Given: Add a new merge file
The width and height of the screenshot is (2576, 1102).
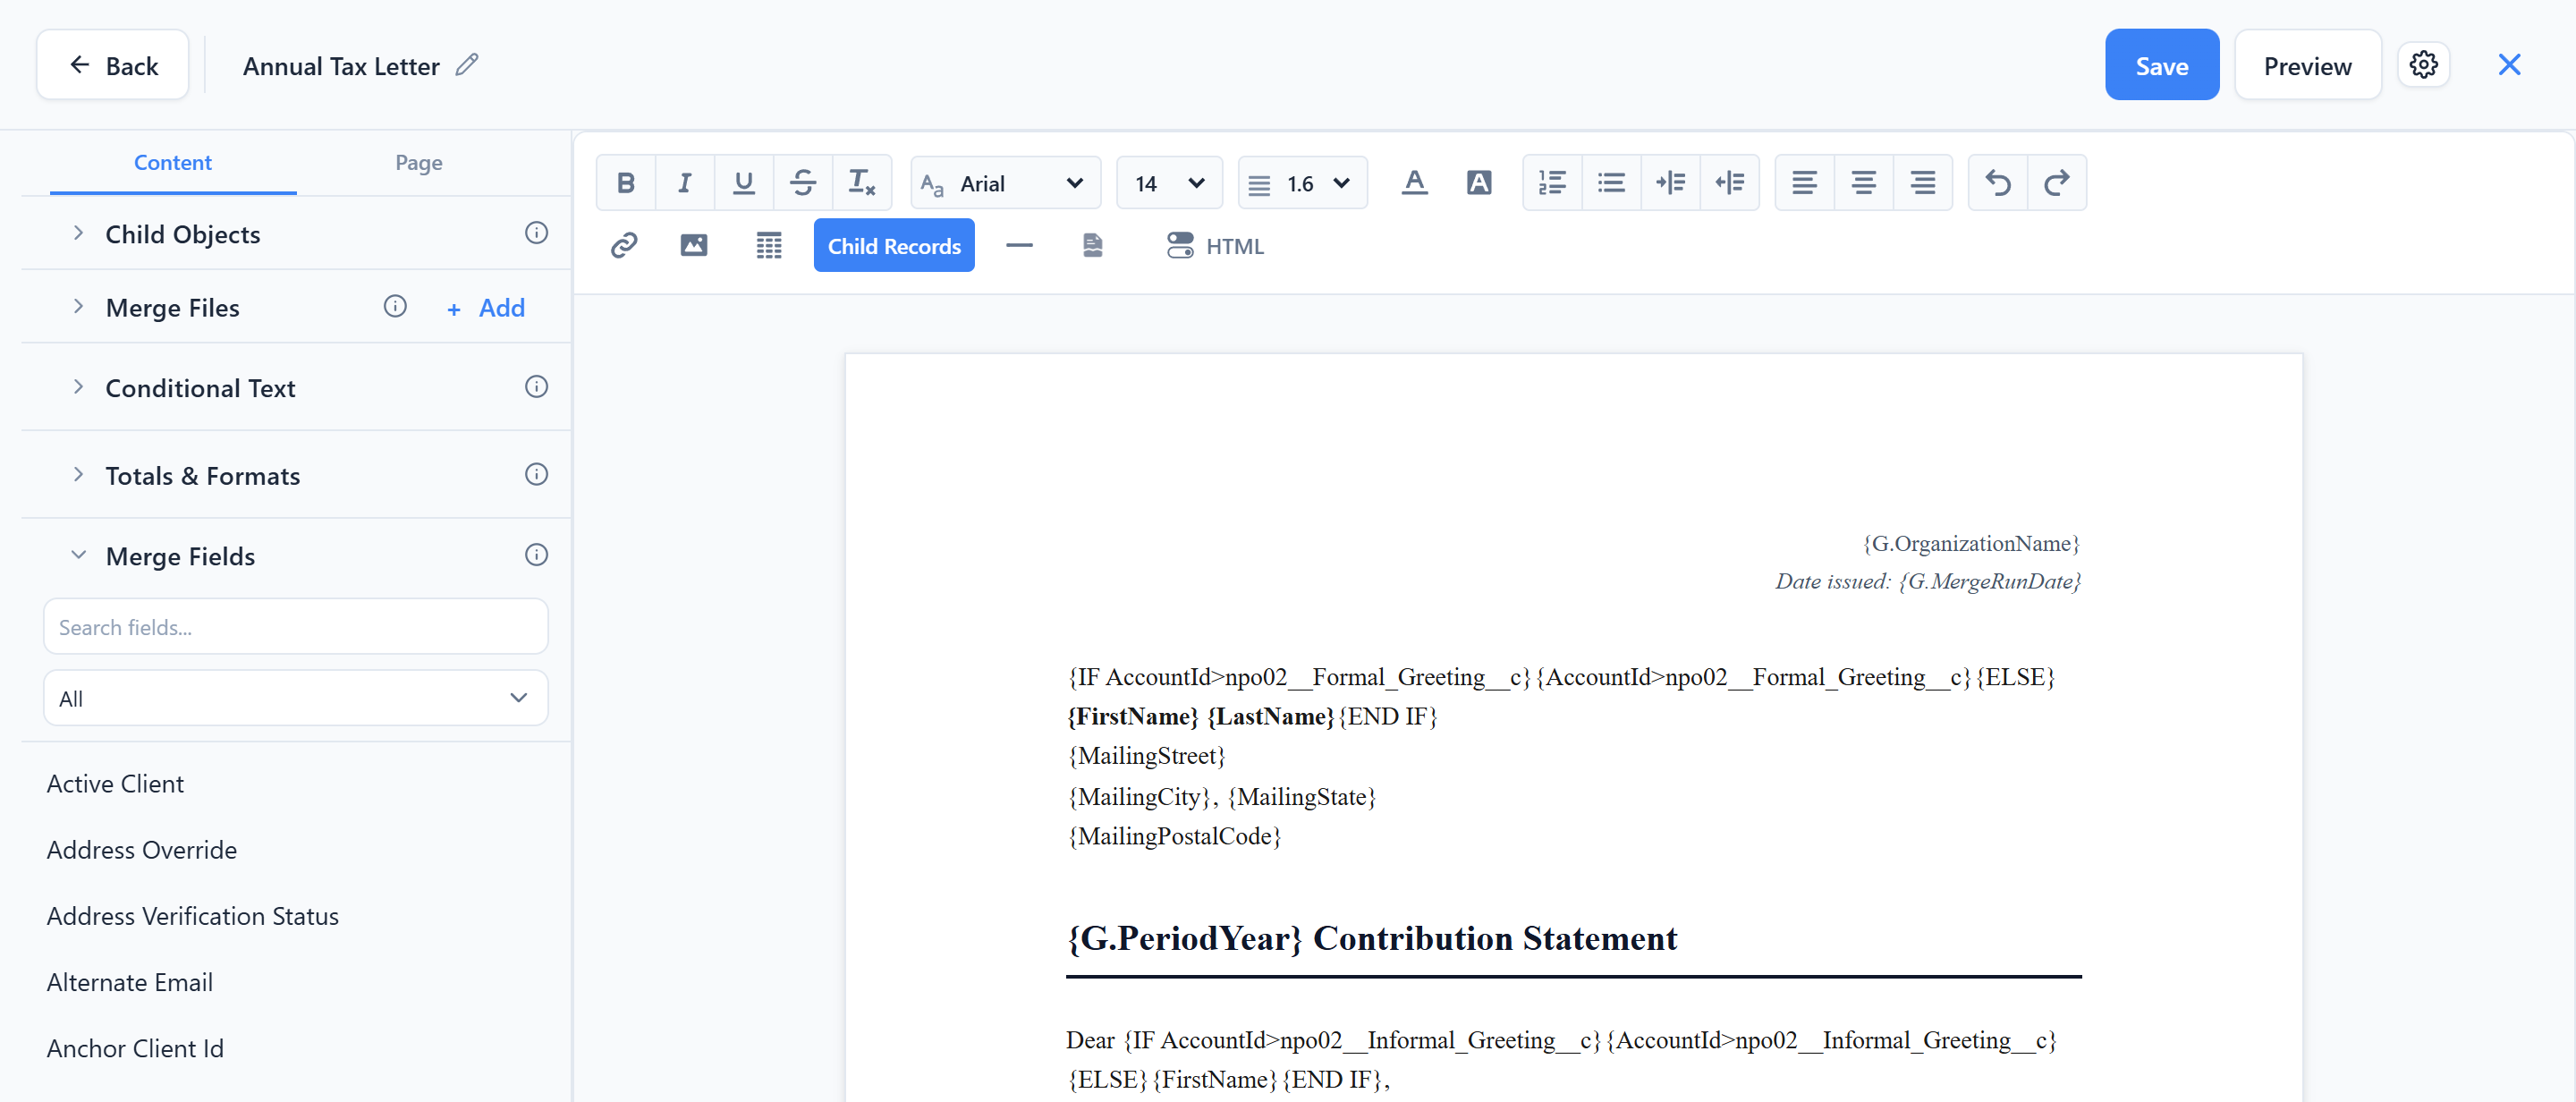Looking at the screenshot, I should coord(486,308).
